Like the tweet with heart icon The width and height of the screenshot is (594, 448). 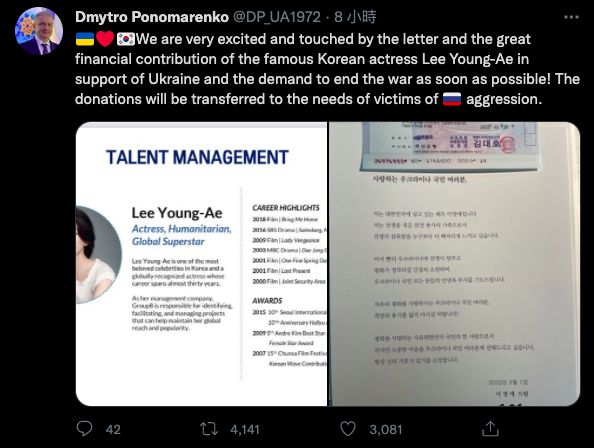[x=348, y=429]
